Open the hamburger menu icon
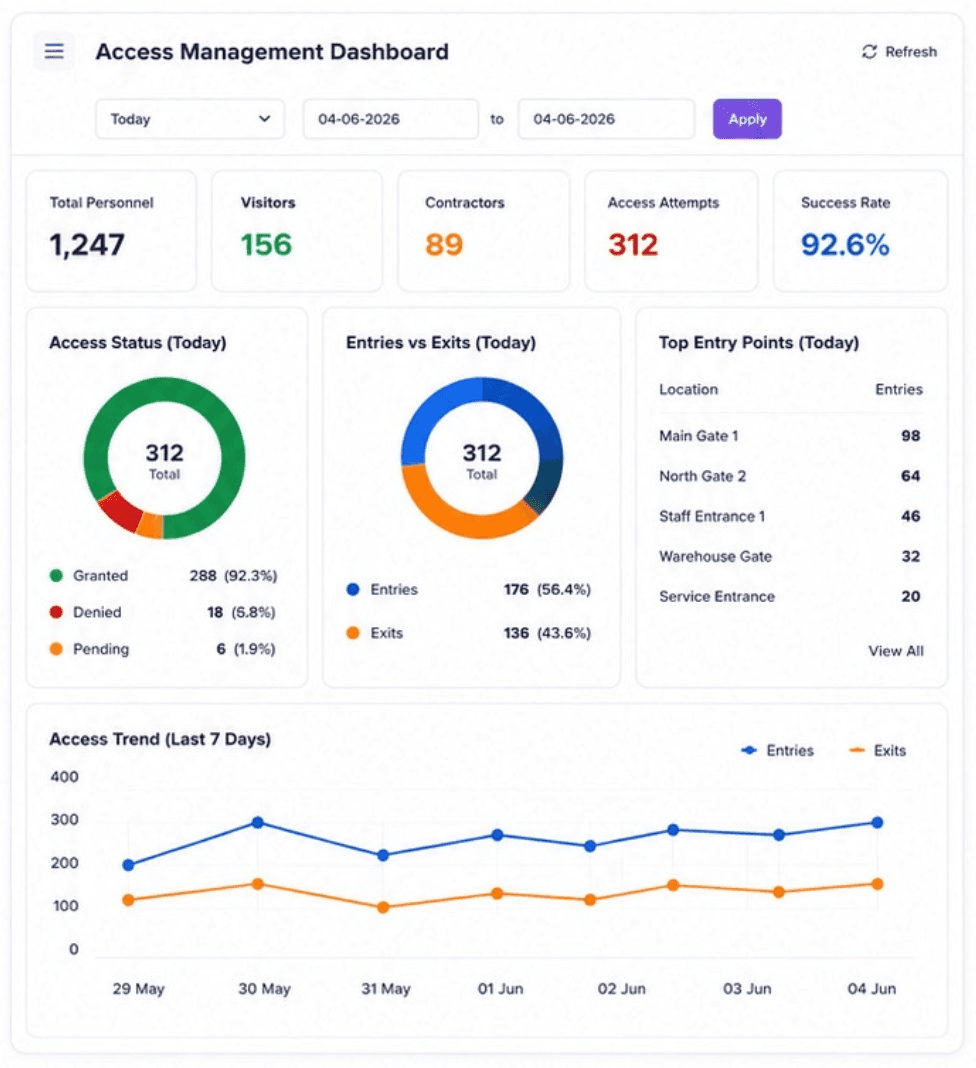Screen dimensions: 976x1068 click(x=54, y=51)
